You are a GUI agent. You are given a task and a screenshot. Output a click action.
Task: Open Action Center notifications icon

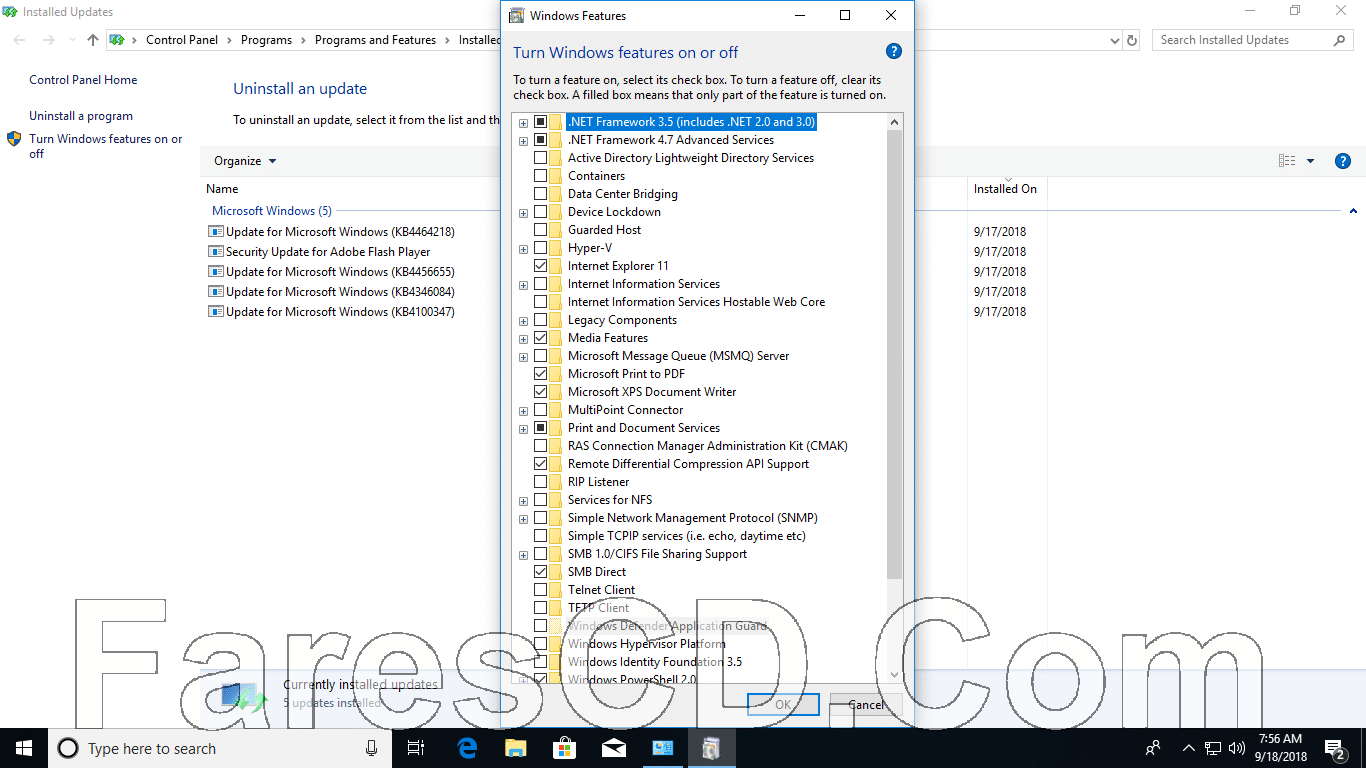(x=1335, y=748)
